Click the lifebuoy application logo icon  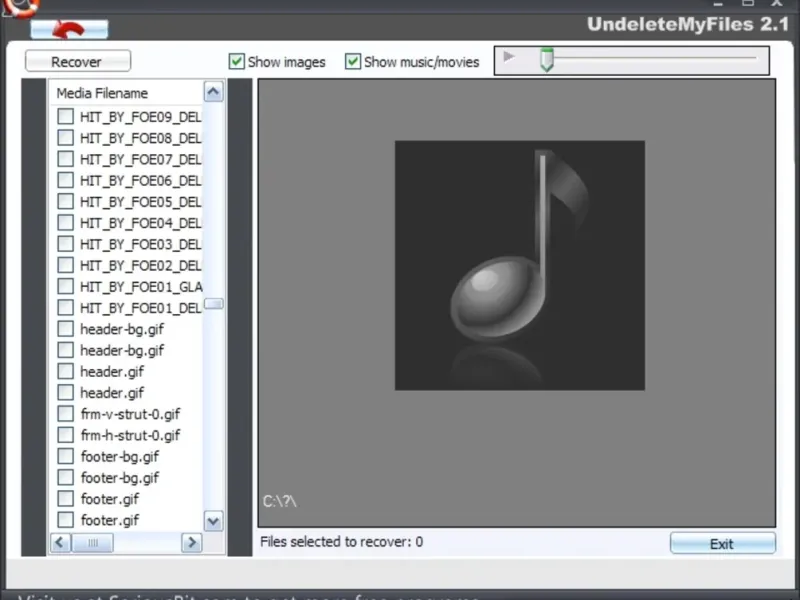[20, 7]
